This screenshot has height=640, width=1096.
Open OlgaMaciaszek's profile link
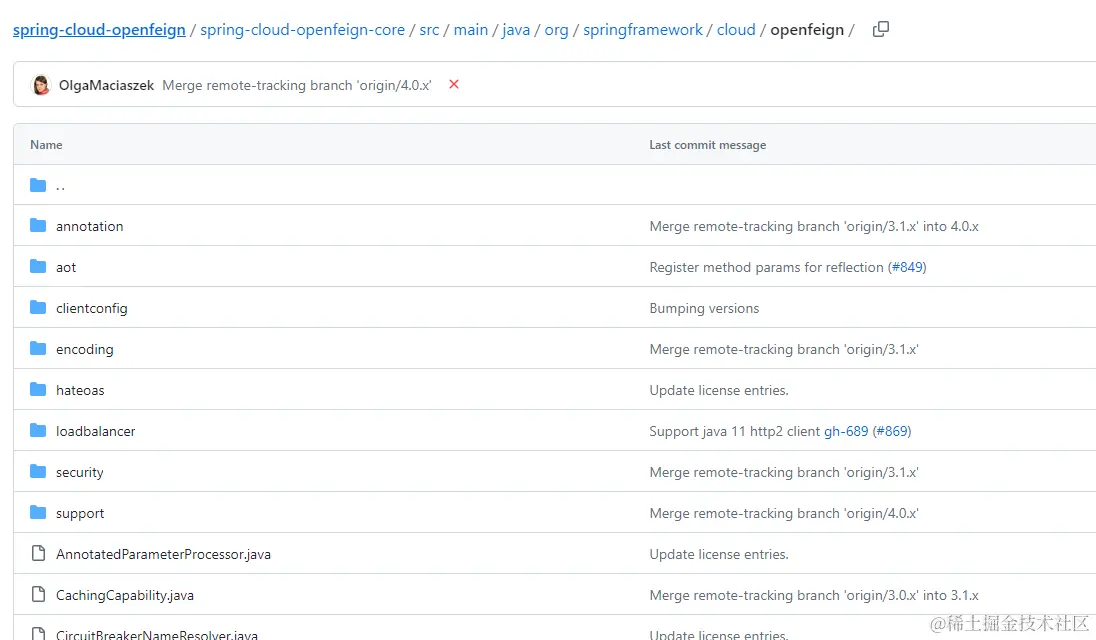coord(106,85)
